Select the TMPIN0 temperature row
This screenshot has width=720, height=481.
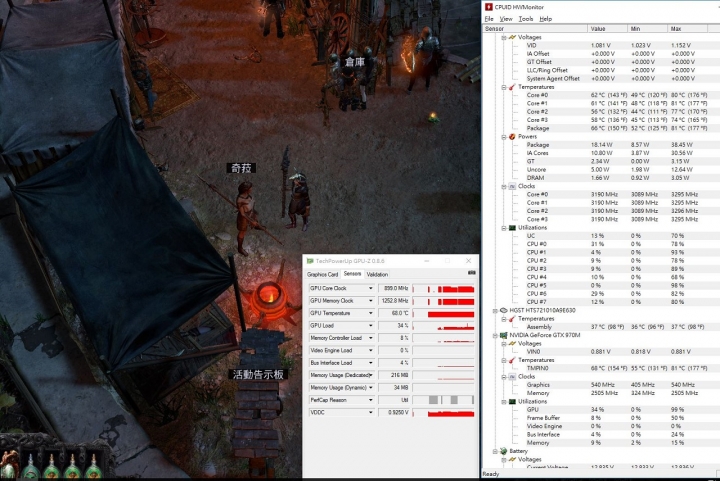(x=602, y=369)
